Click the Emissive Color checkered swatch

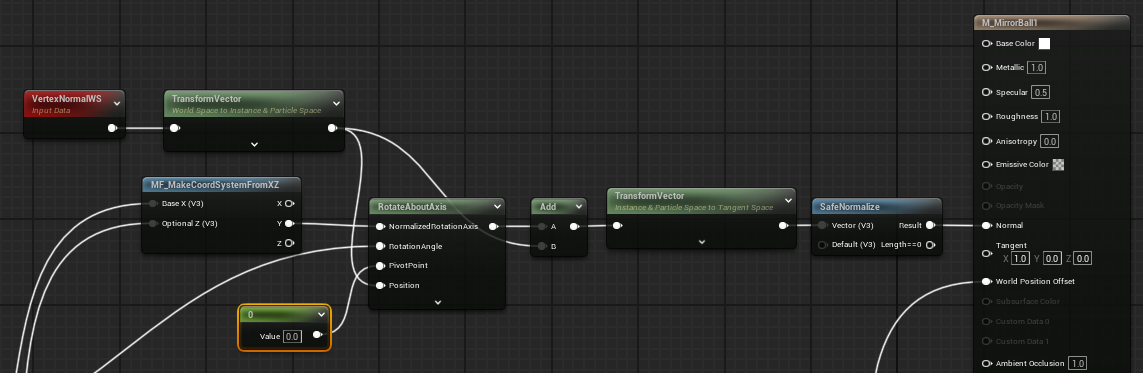(1058, 165)
